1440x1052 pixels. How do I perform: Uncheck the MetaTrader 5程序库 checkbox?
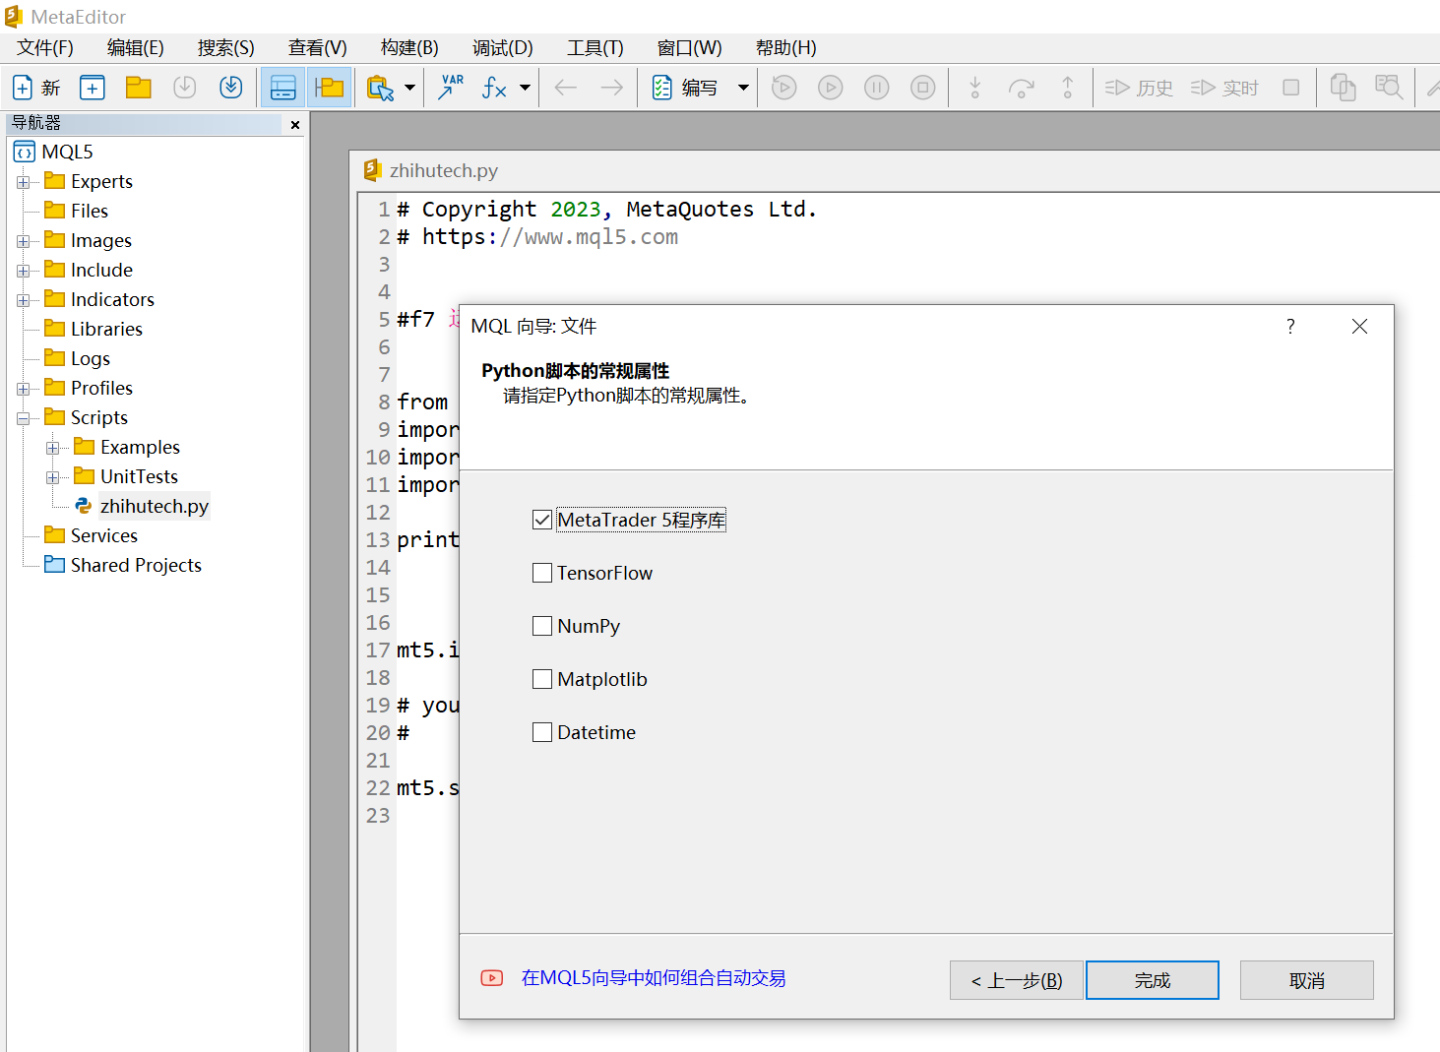pos(542,519)
